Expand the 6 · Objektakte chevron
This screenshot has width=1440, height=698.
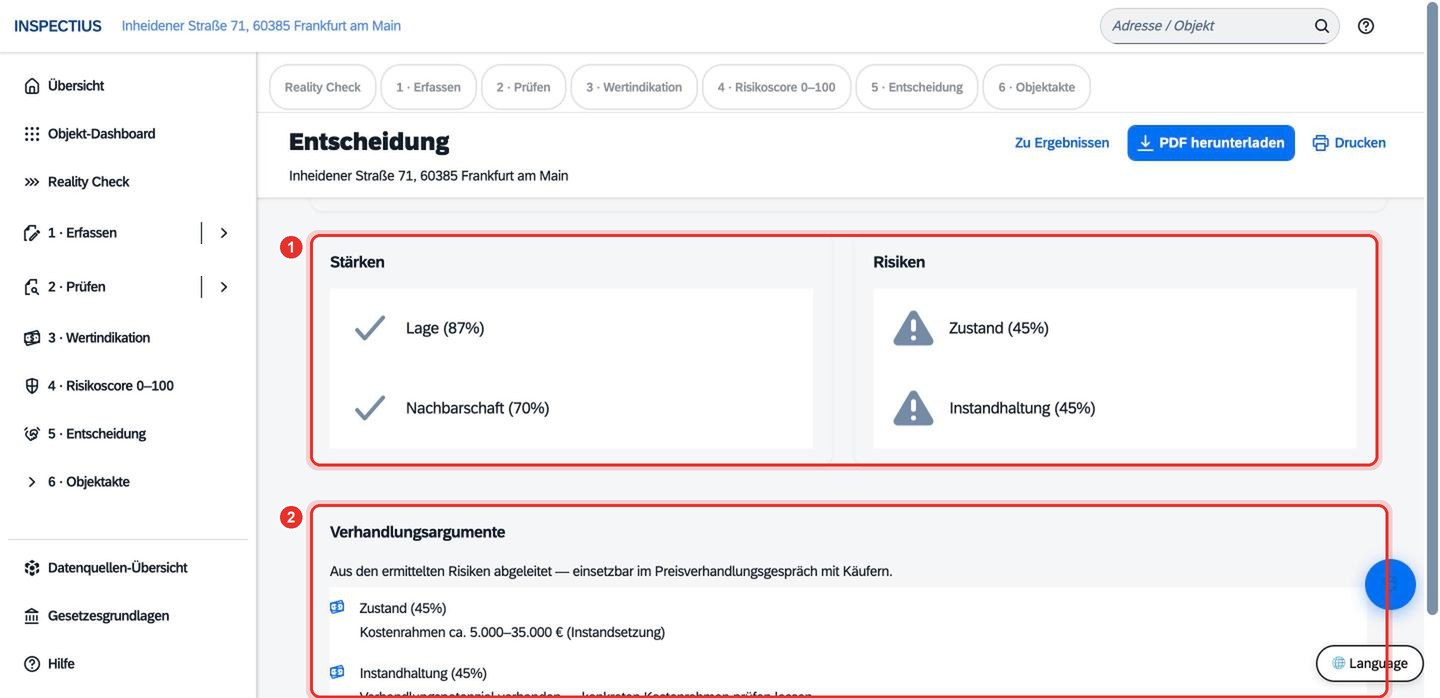point(32,482)
